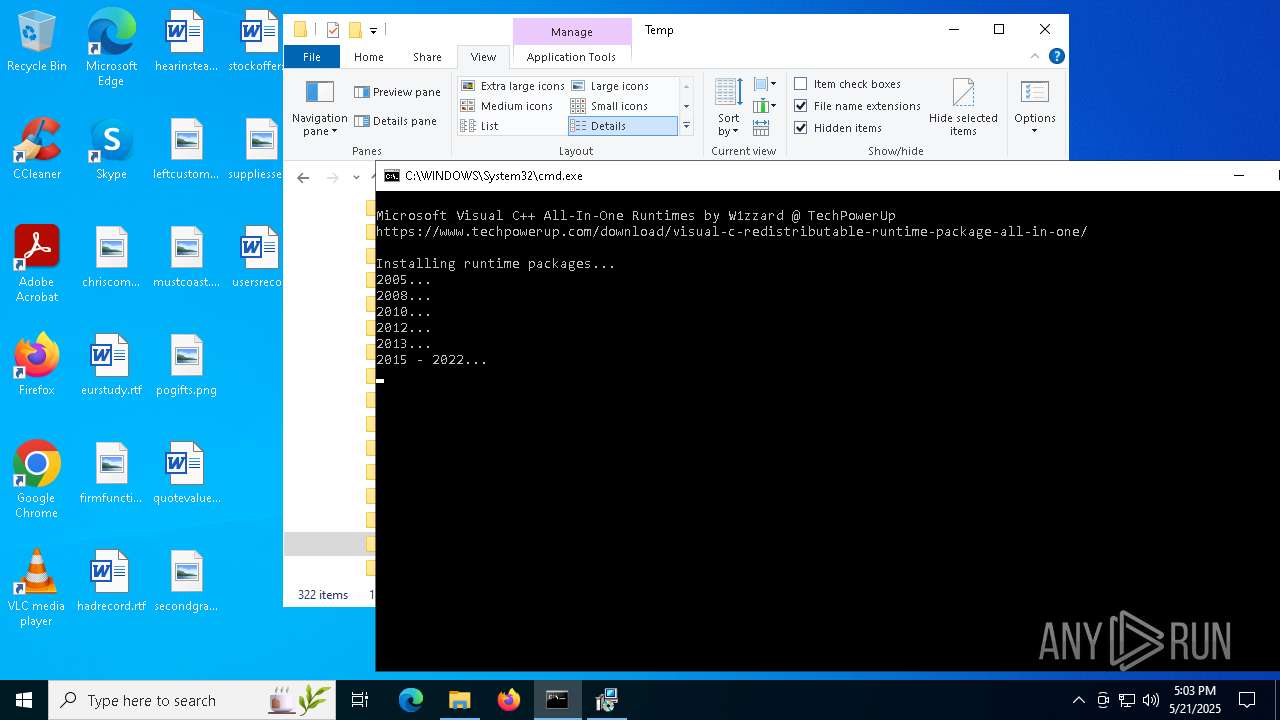Switch to the Home ribbon tab
This screenshot has height=720, width=1280.
(368, 57)
